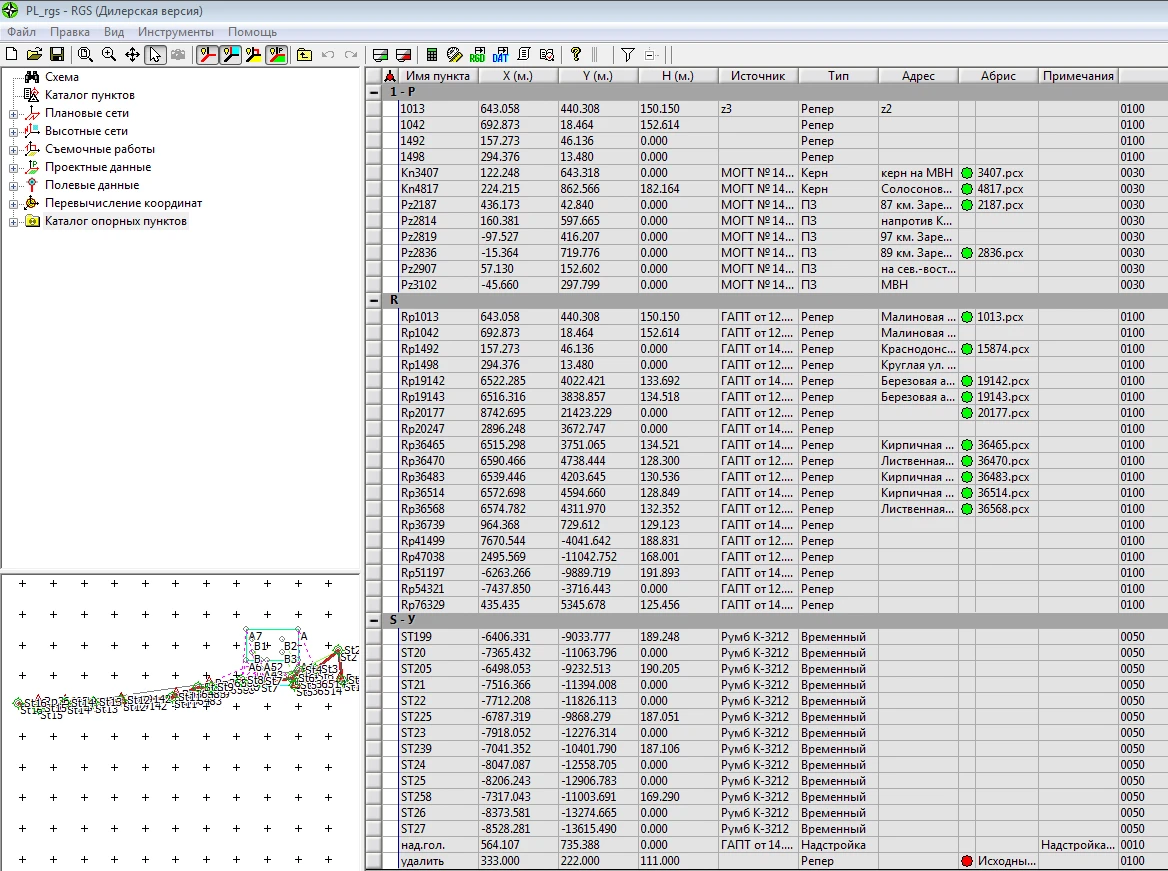Open the Инструменты menu
Screen dimensions: 1168x871
(174, 32)
